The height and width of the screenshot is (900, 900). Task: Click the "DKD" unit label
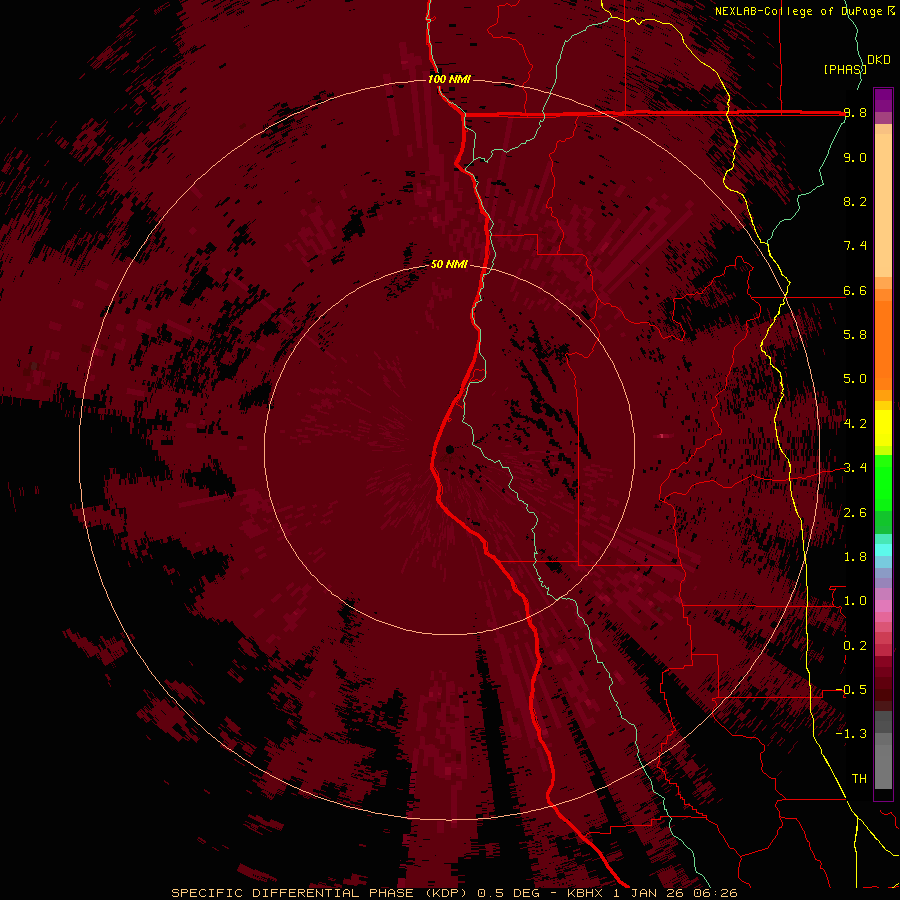pos(879,60)
